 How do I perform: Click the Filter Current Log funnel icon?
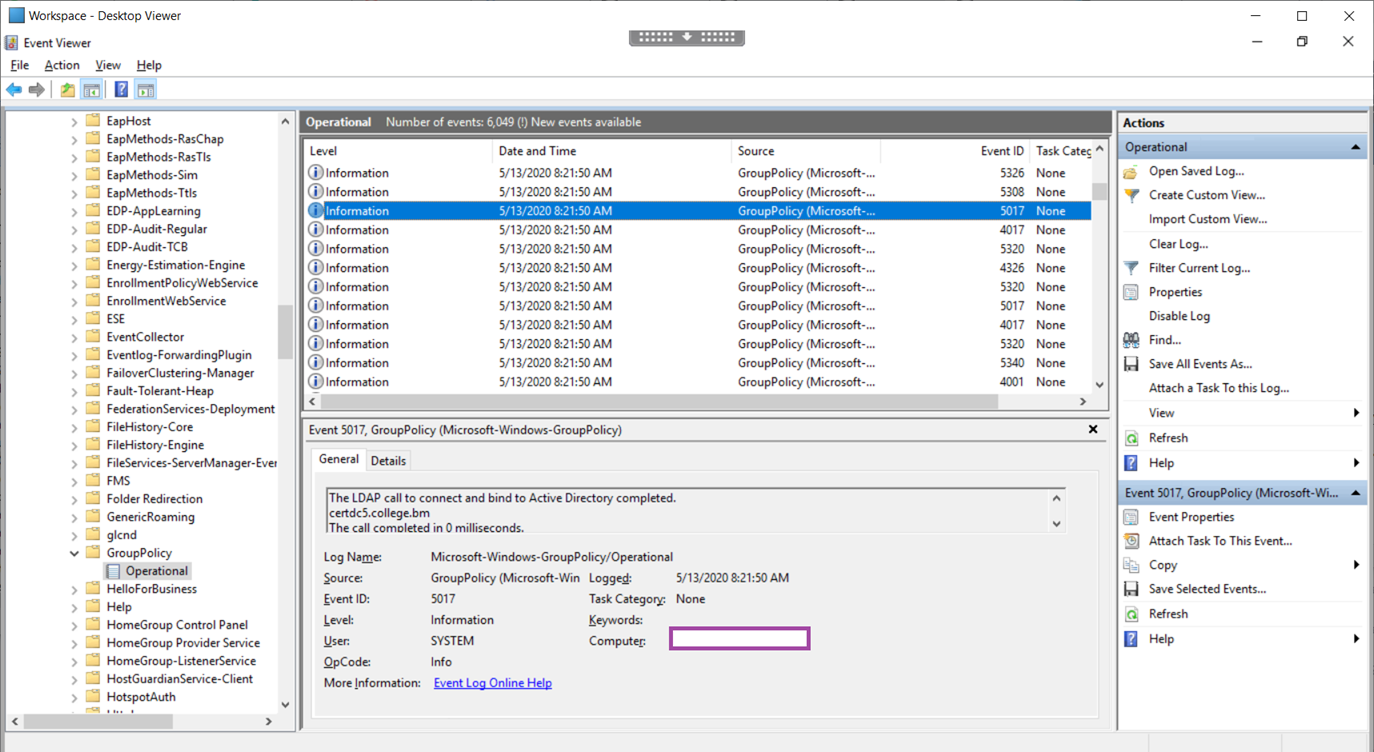pyautogui.click(x=1131, y=268)
